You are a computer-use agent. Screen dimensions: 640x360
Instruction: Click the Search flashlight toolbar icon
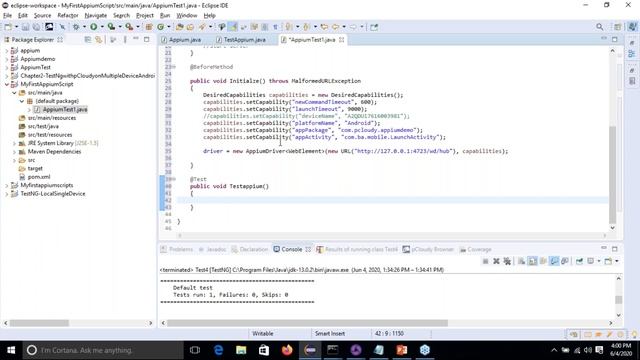[202, 27]
